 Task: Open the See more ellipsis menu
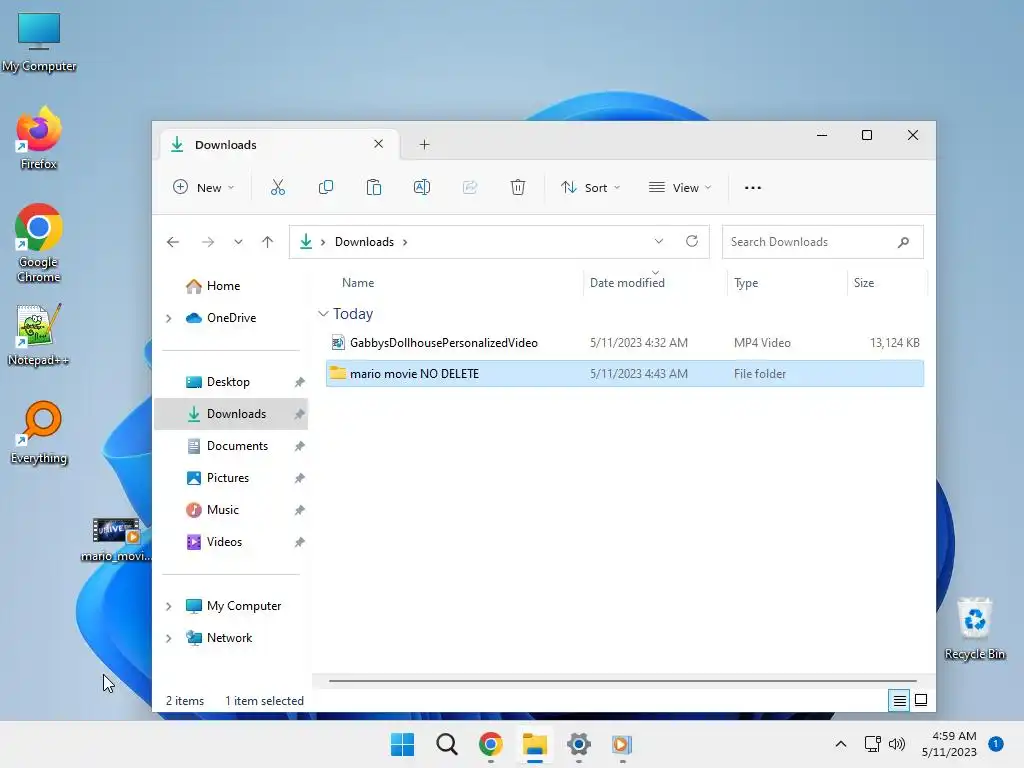[752, 187]
